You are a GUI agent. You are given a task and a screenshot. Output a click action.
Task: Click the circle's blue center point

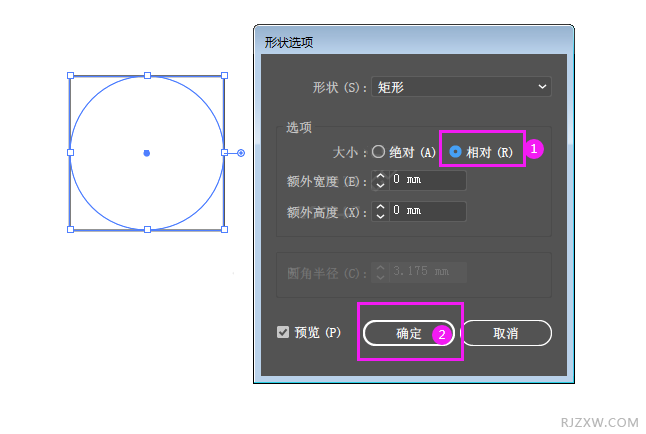coord(147,152)
